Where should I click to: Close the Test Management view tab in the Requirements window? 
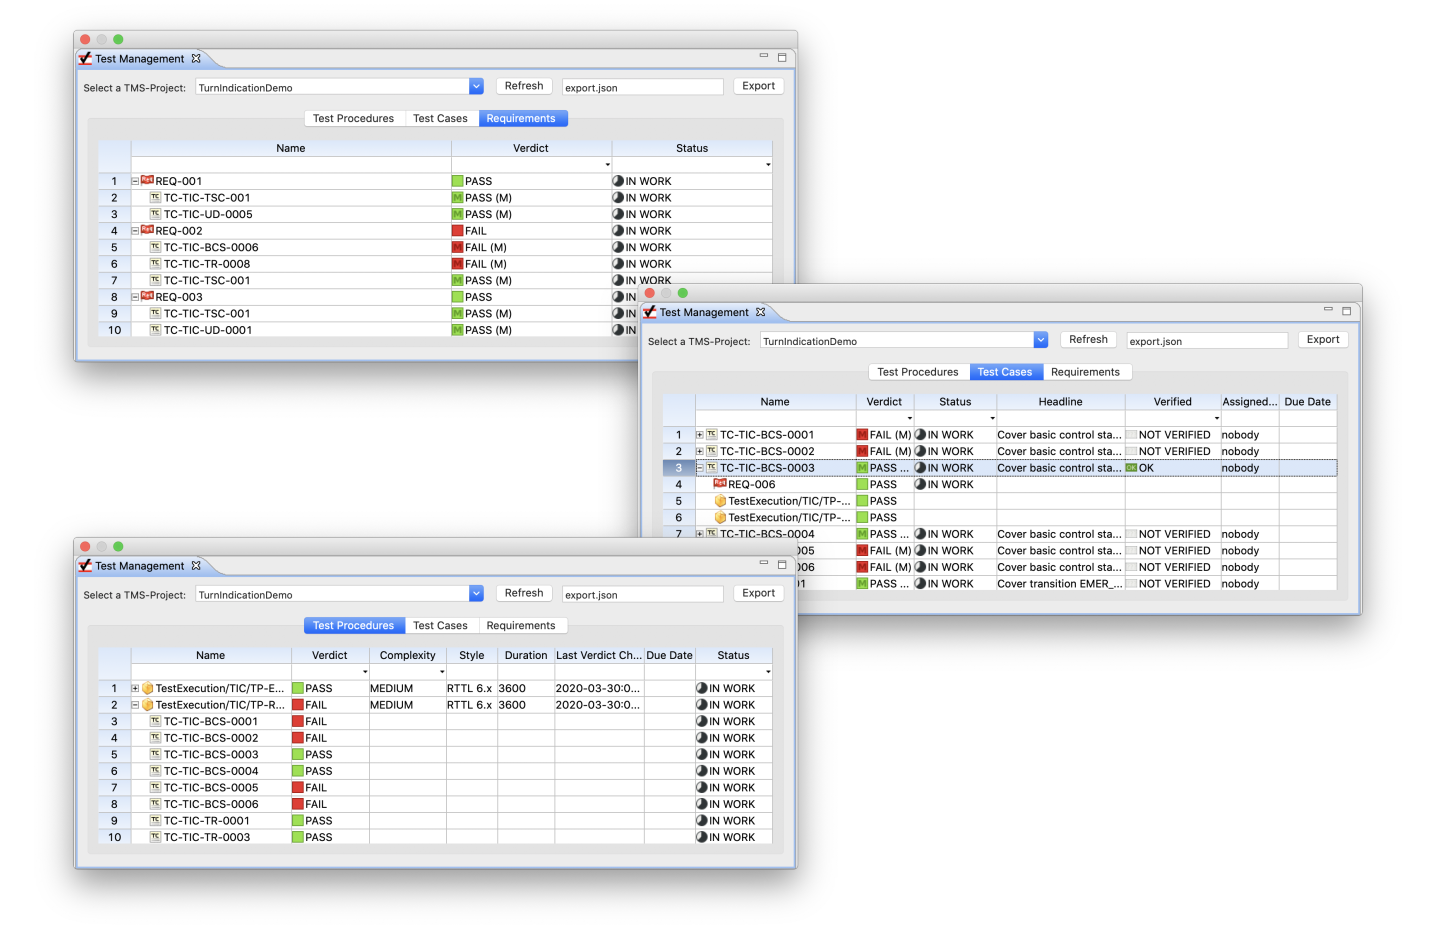pos(196,59)
